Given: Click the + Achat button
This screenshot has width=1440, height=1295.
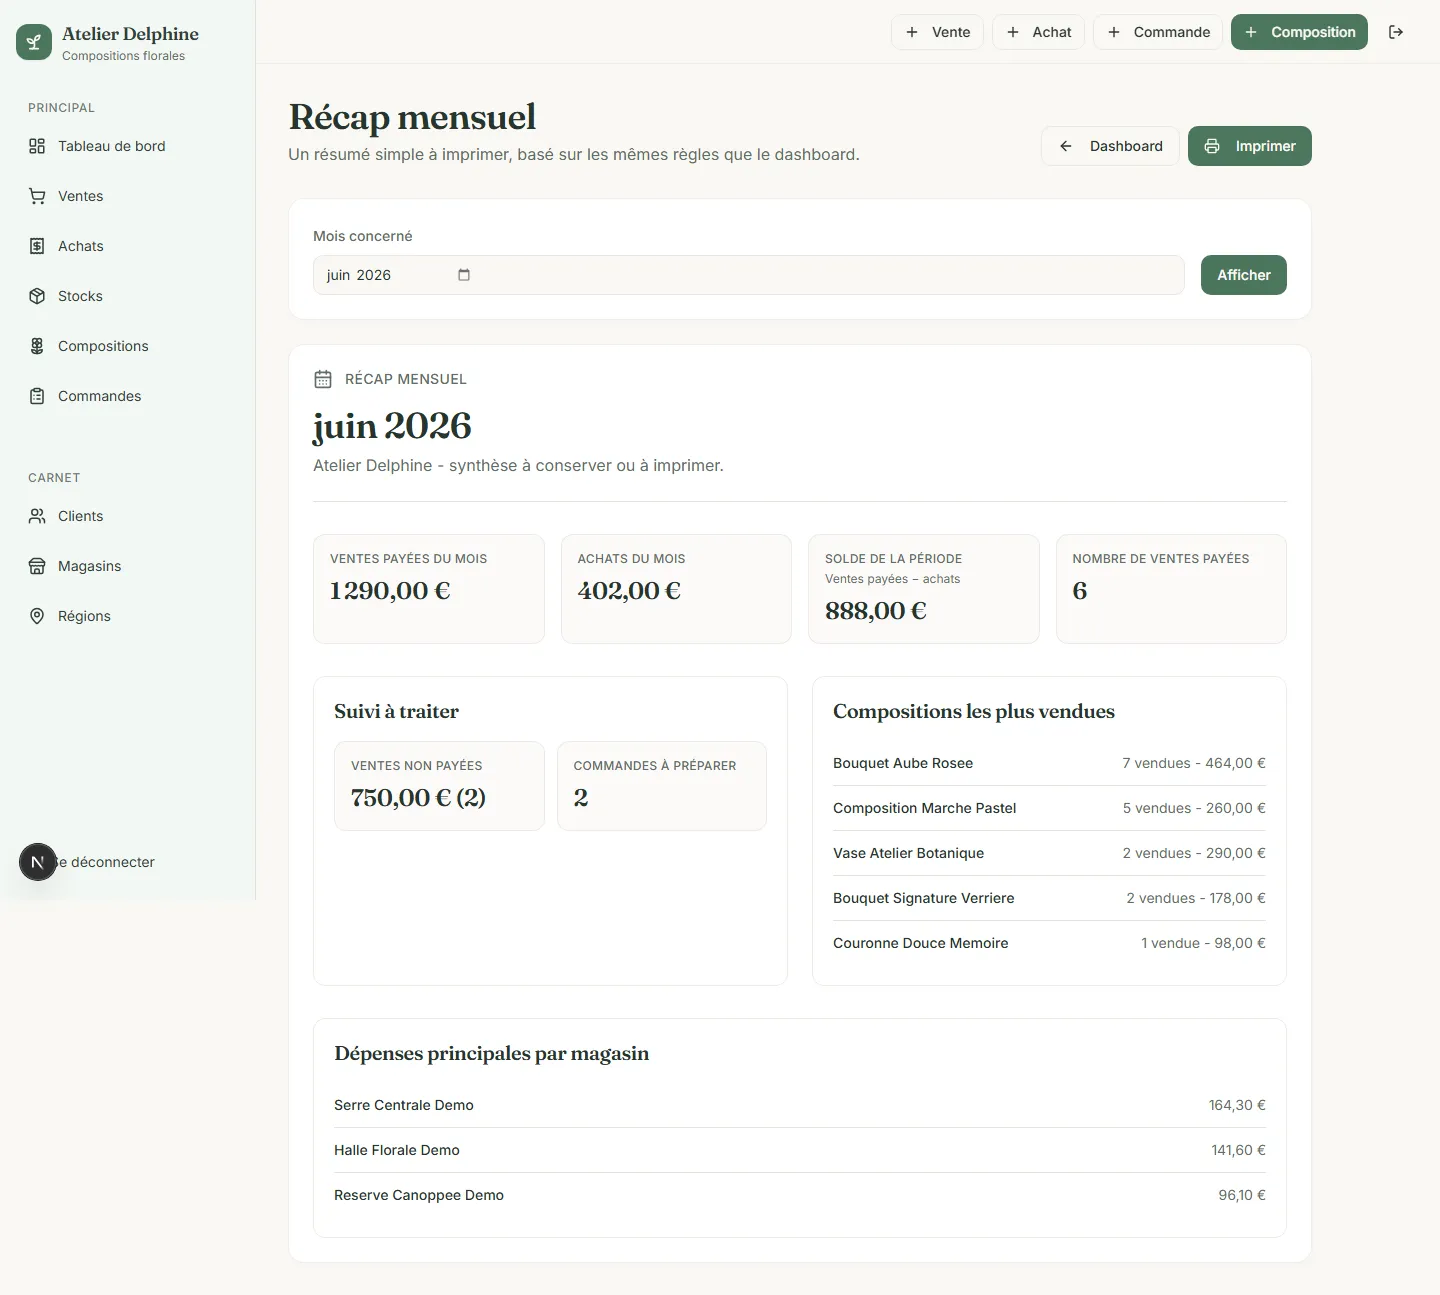Looking at the screenshot, I should [x=1038, y=32].
